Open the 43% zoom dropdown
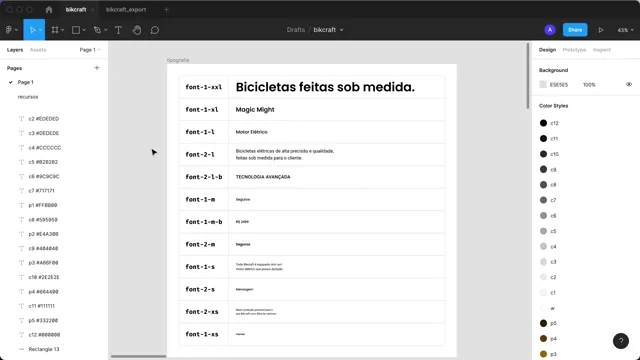Viewport: 640px width, 360px height. point(625,30)
